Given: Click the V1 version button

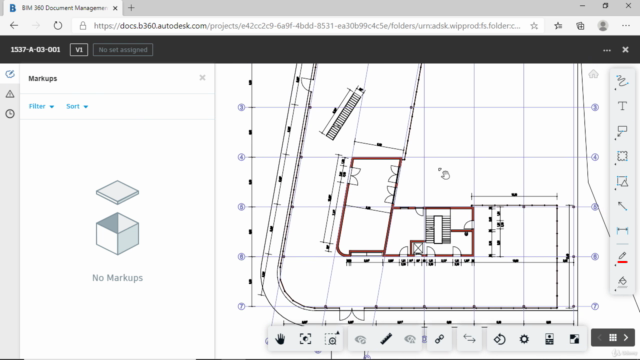Looking at the screenshot, I should [79, 50].
